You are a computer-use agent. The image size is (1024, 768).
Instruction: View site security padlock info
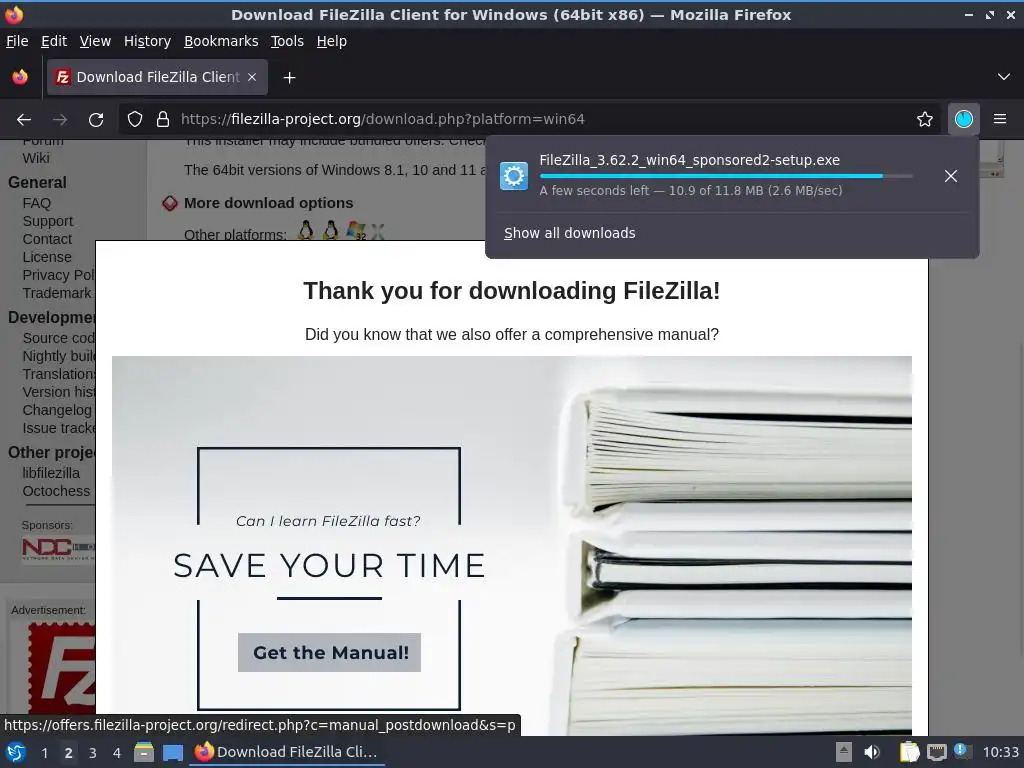(163, 119)
